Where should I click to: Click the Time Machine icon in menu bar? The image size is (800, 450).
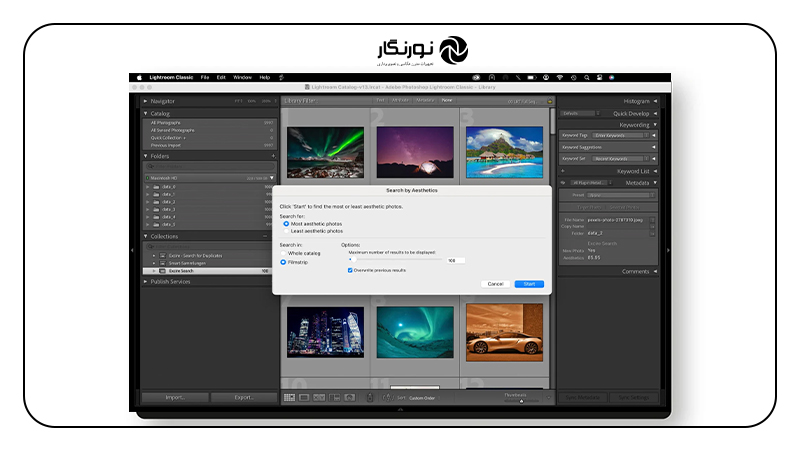coord(573,78)
